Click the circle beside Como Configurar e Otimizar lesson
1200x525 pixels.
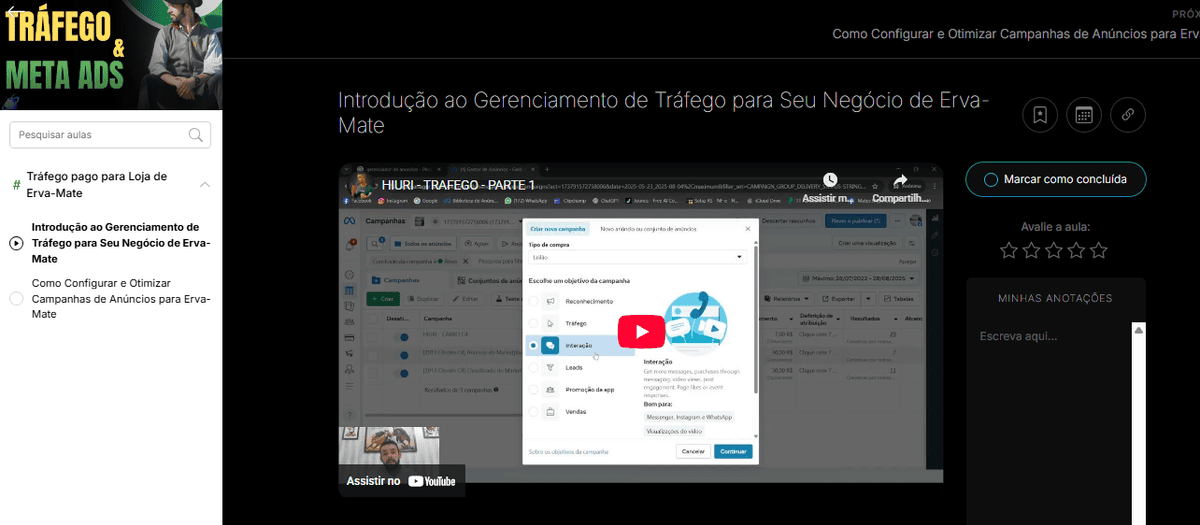[16, 298]
